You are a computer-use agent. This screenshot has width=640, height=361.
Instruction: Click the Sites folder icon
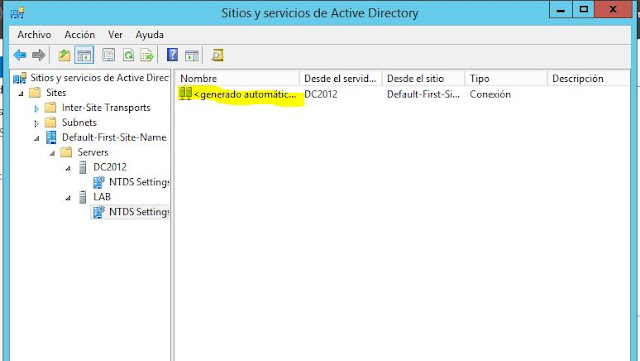click(35, 93)
